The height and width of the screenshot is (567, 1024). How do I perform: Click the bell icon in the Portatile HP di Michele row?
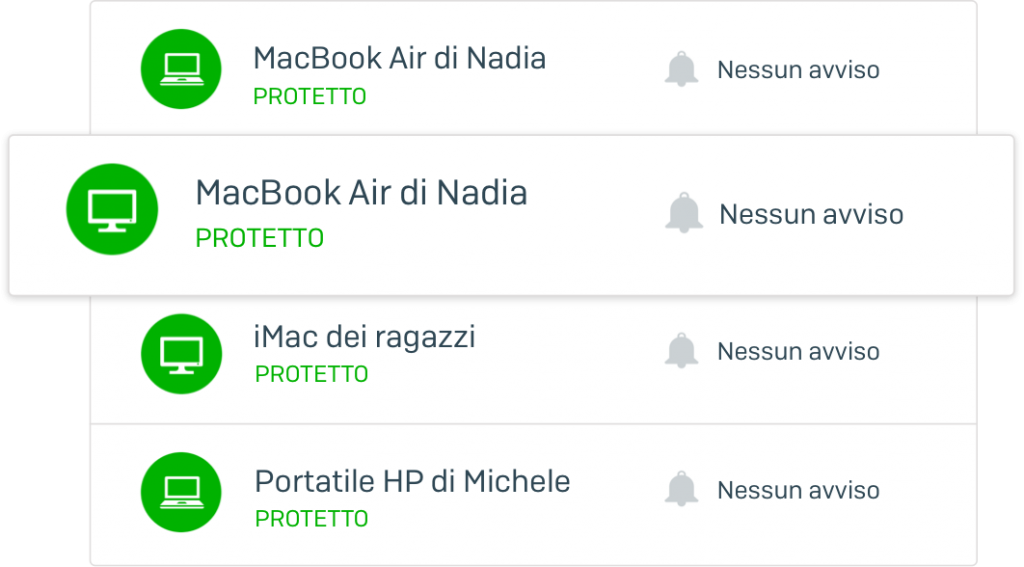pos(681,489)
